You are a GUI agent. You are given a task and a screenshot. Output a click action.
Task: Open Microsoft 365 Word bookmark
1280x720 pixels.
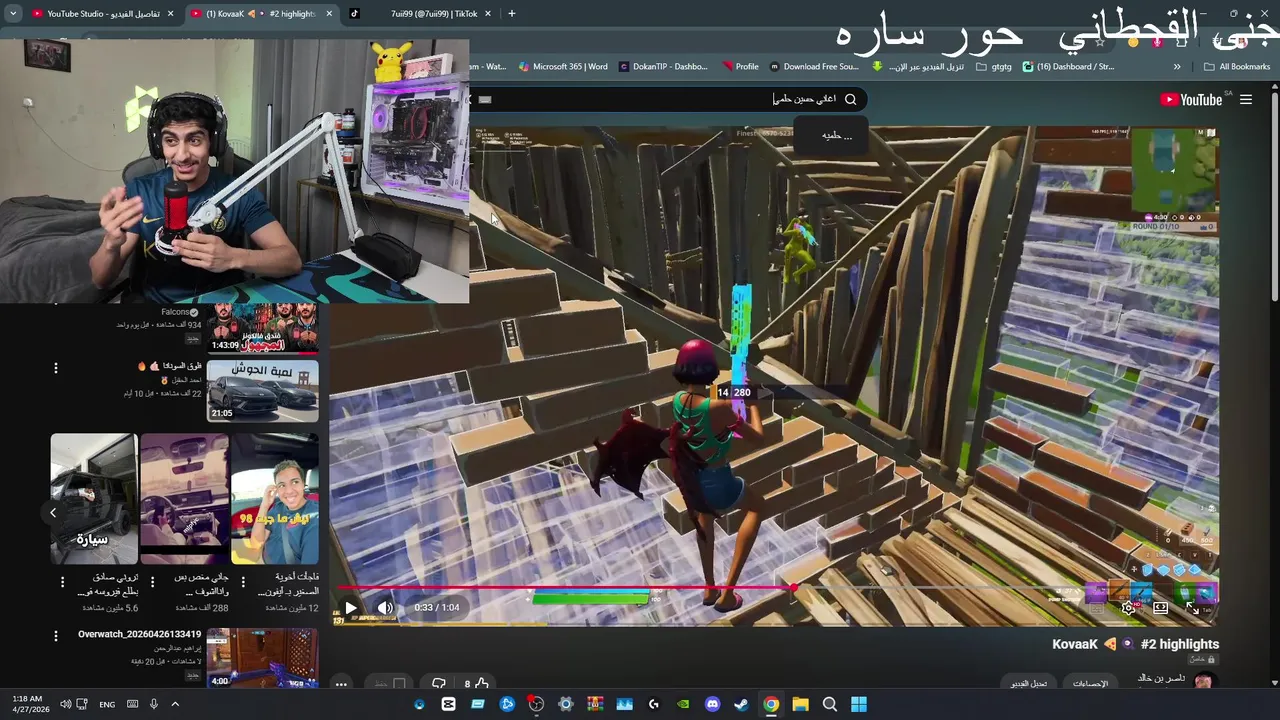(x=563, y=67)
